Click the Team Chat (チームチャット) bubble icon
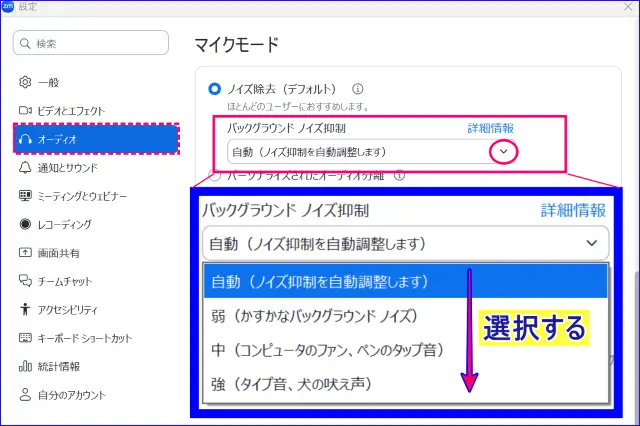 pos(25,281)
